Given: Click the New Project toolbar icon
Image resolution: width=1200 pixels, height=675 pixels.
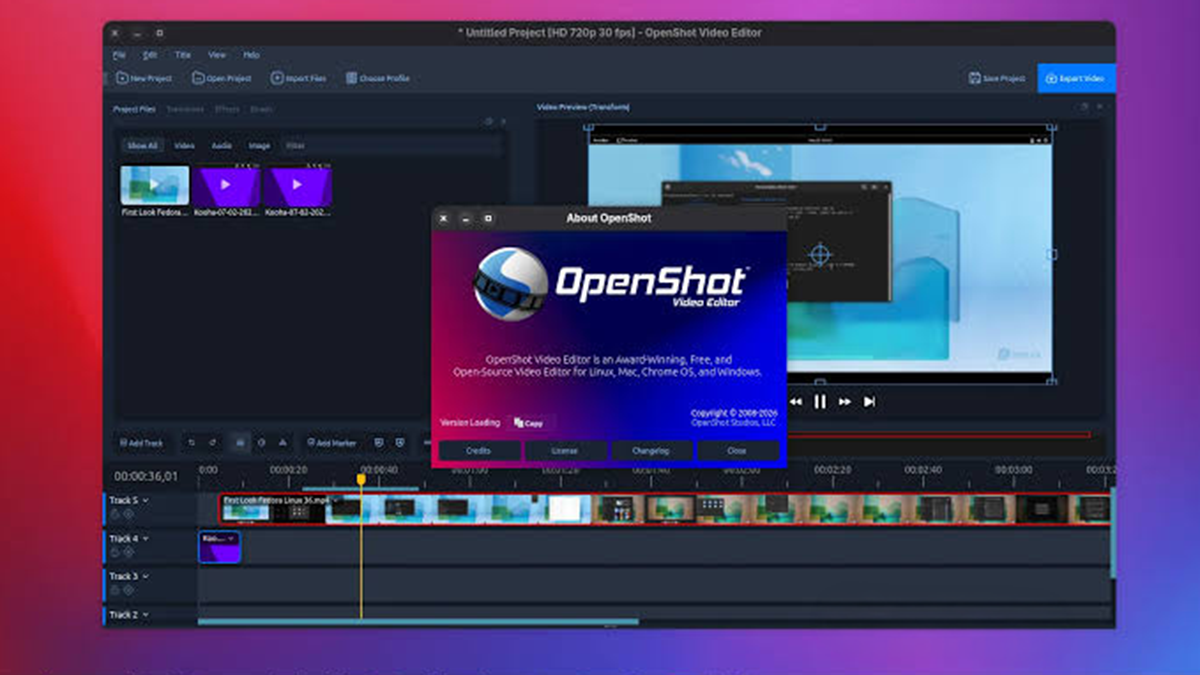Looking at the screenshot, I should click(122, 78).
